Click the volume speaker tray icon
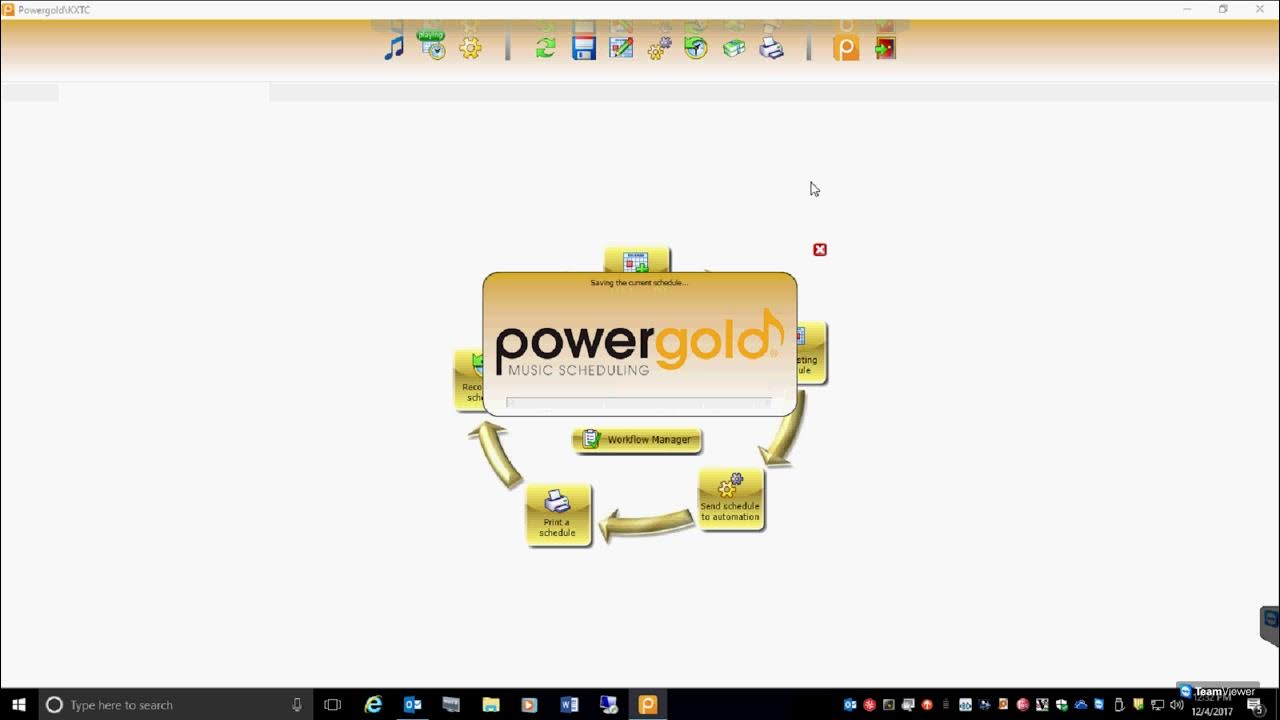 (1176, 705)
